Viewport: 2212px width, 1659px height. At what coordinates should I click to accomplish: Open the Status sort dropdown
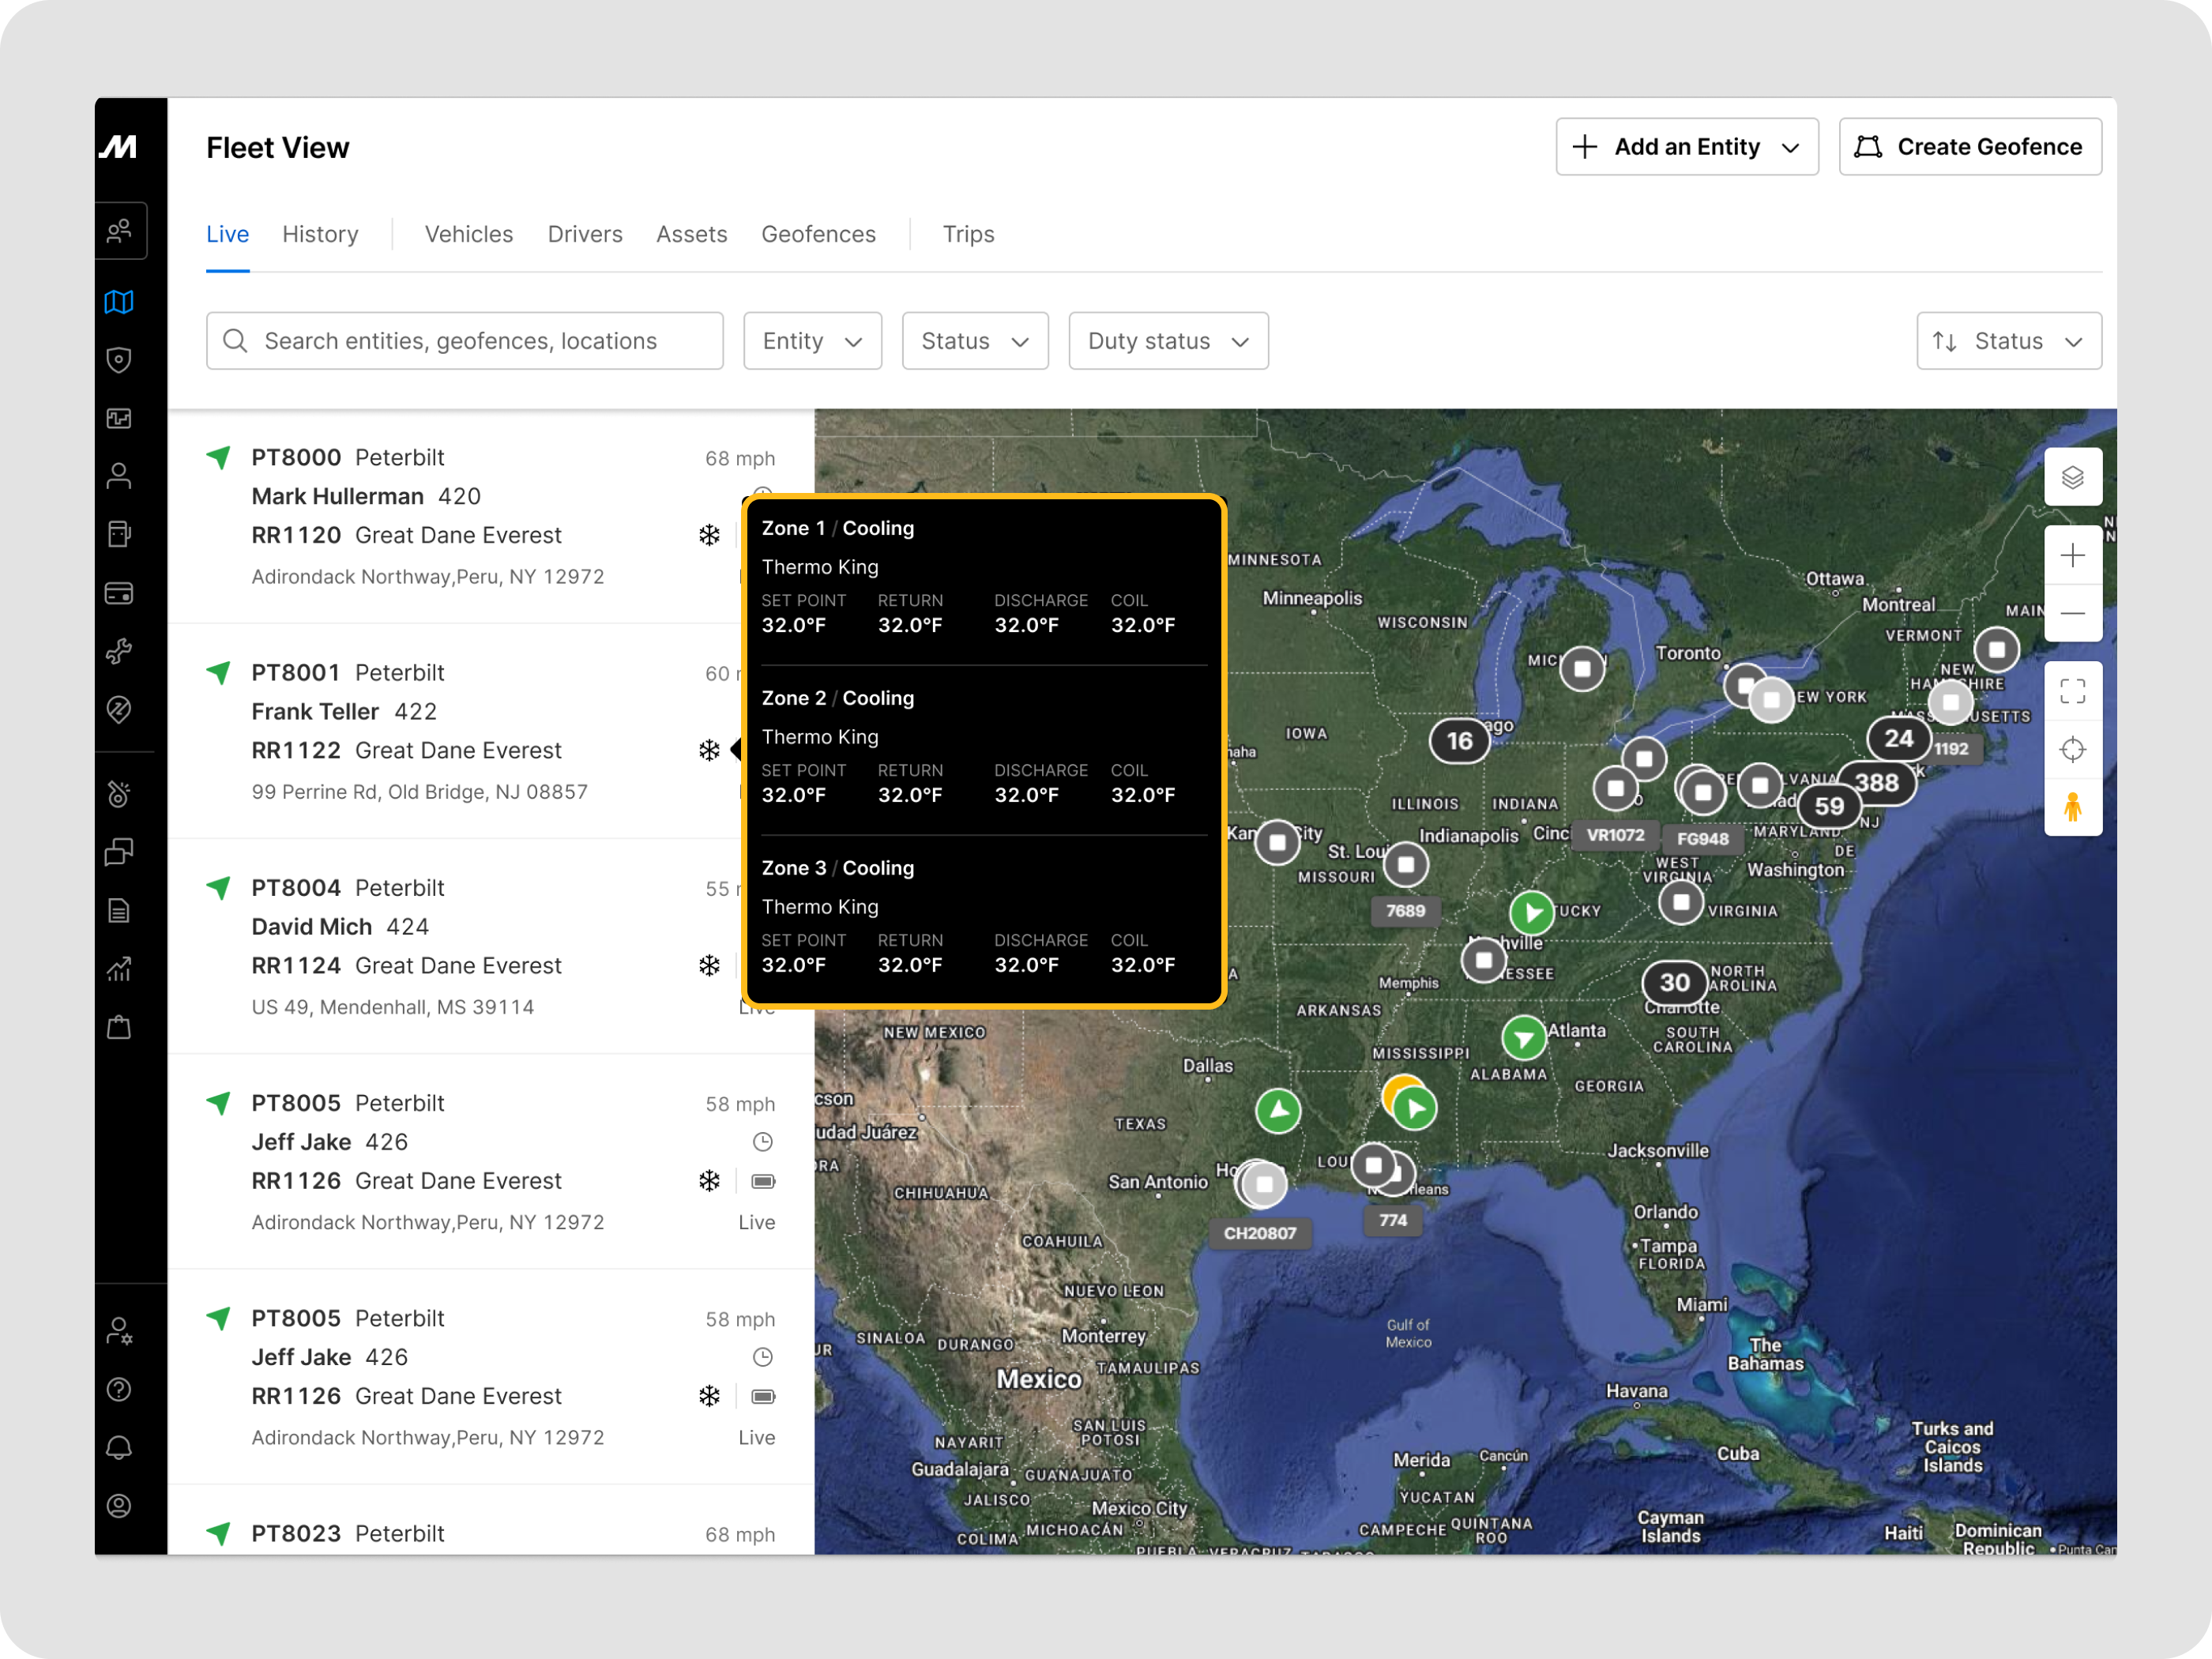pyautogui.click(x=2008, y=341)
